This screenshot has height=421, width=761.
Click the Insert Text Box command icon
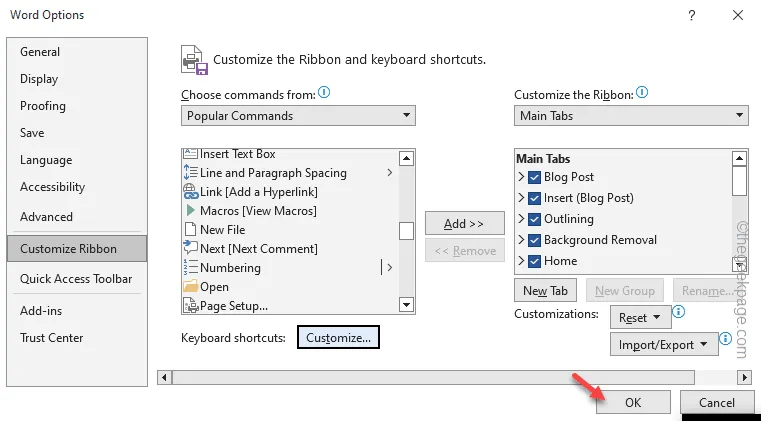pos(190,154)
